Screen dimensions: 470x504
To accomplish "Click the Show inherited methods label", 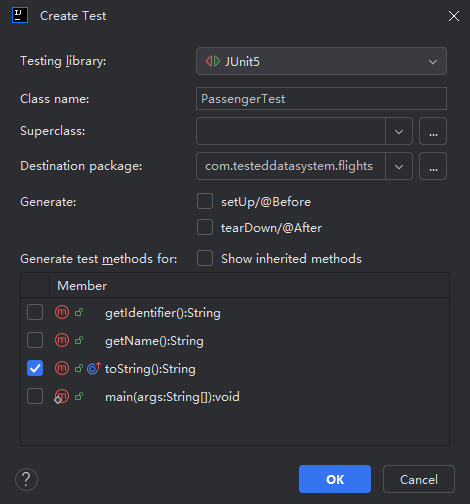I will pyautogui.click(x=291, y=259).
